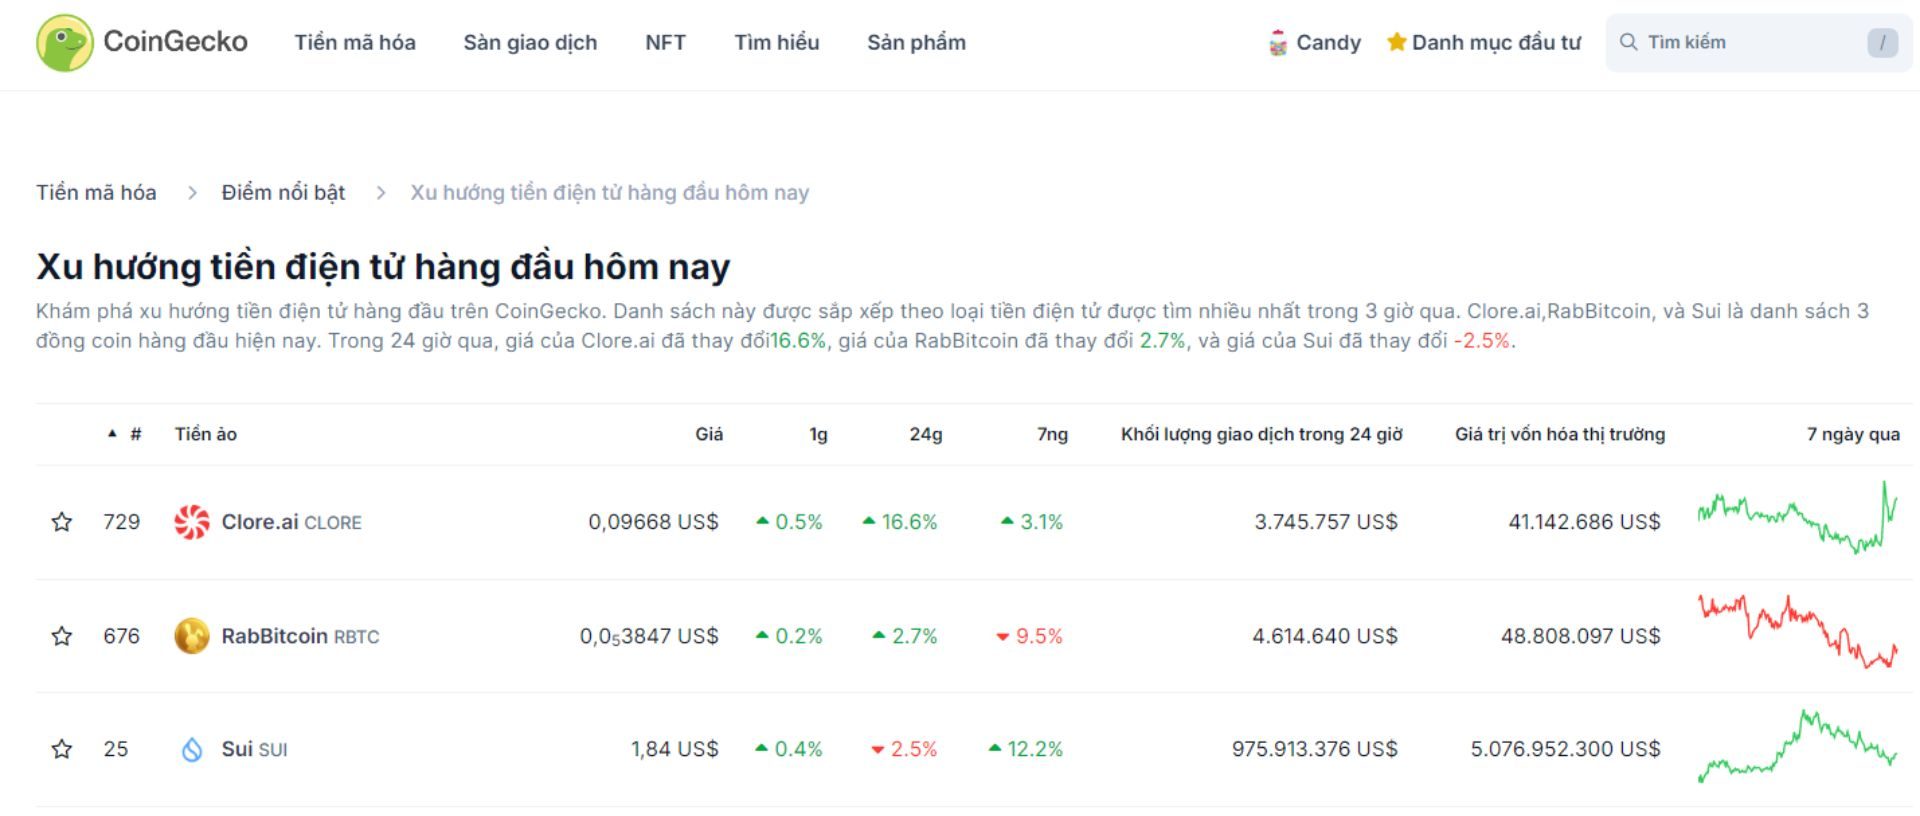Click rank number 25

pyautogui.click(x=116, y=749)
